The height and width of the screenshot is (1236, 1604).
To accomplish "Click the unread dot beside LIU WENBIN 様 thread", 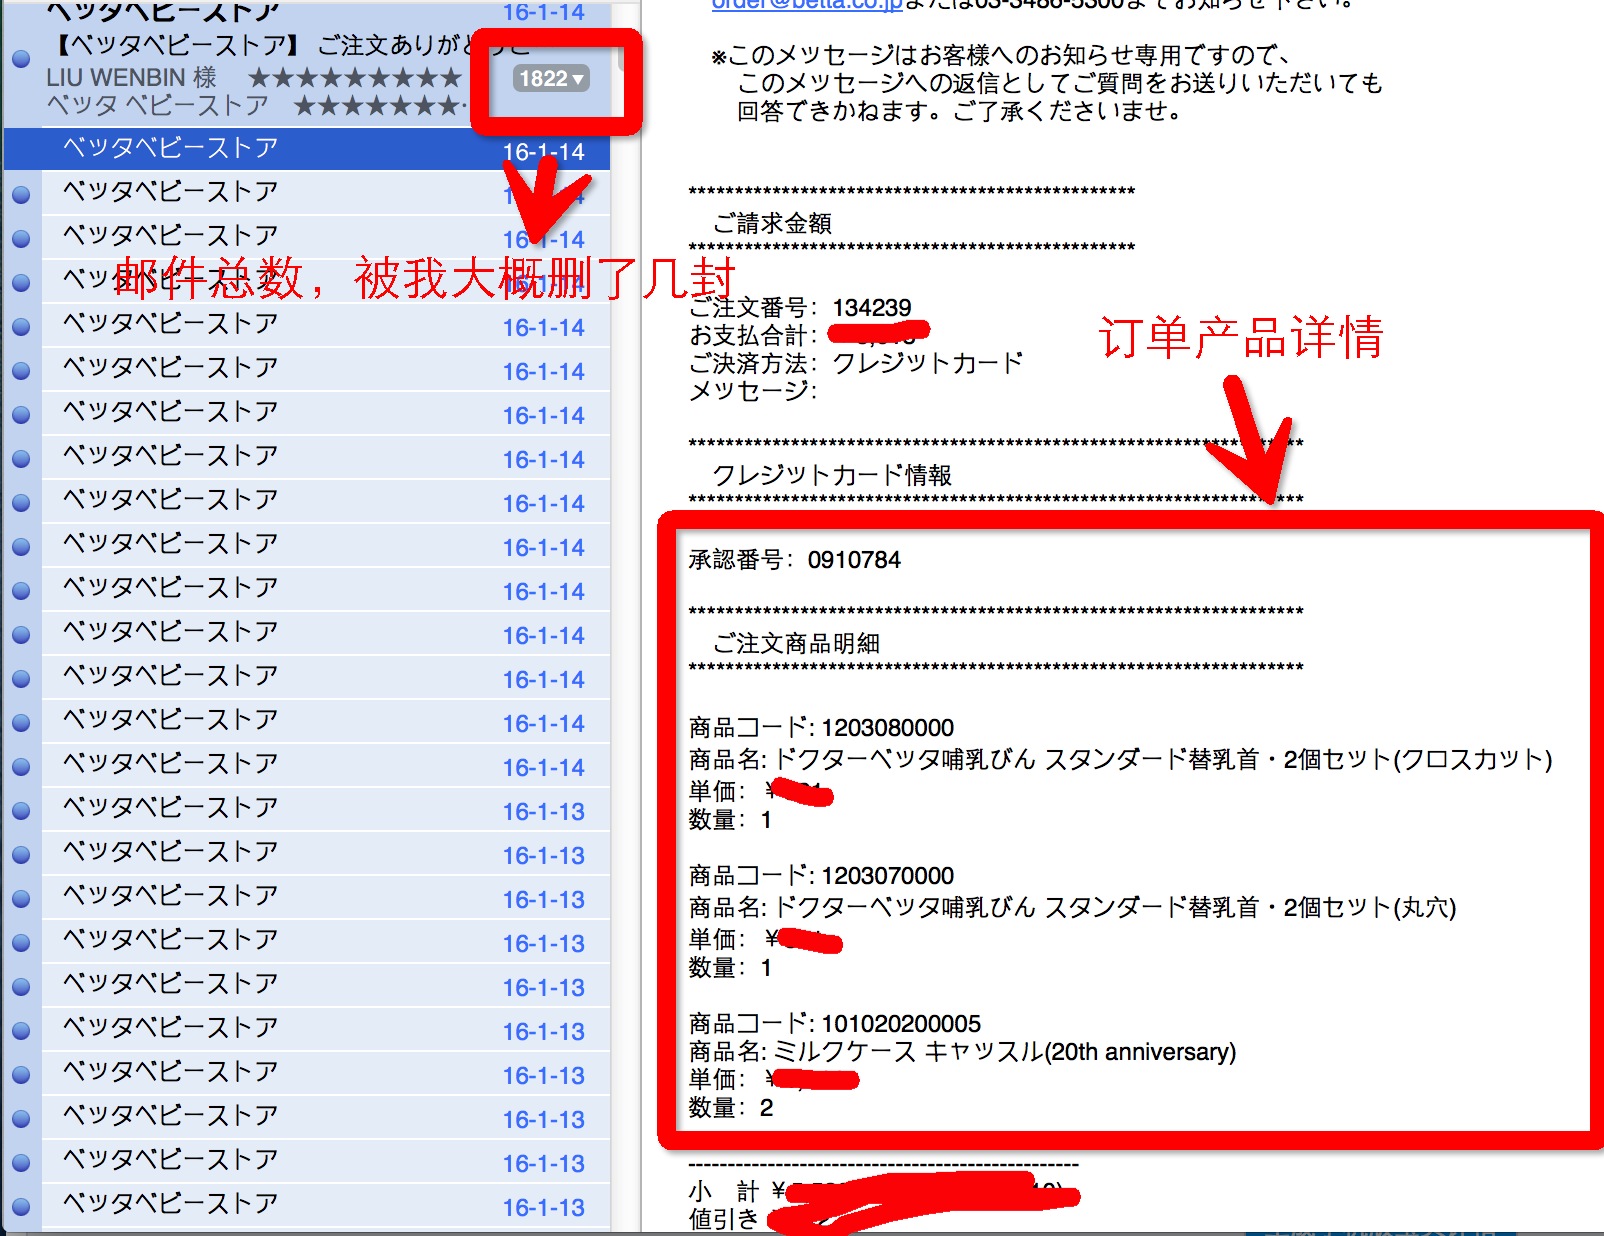I will [x=21, y=60].
